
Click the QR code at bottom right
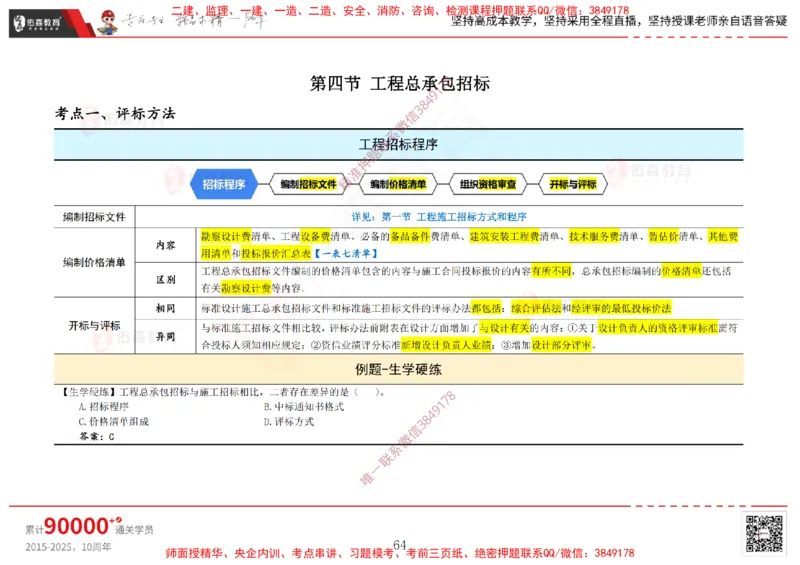point(764,534)
